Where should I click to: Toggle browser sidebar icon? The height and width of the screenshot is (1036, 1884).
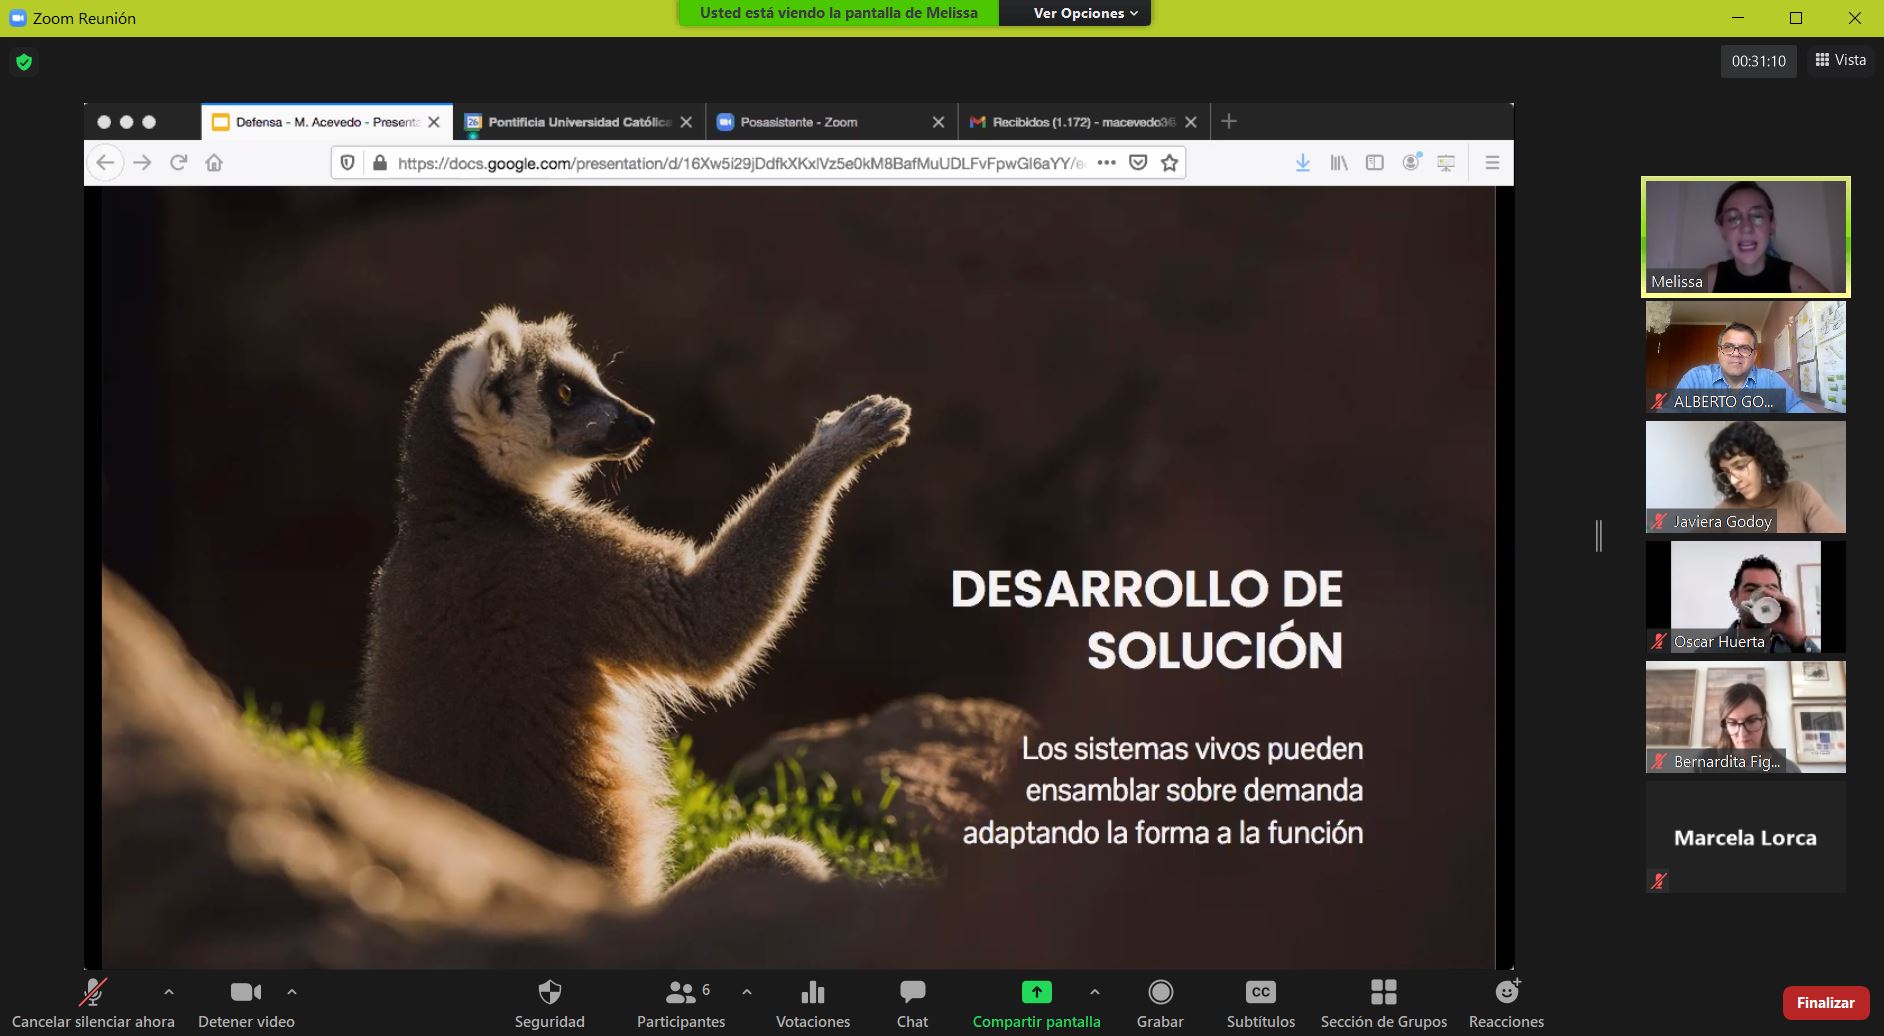coord(1375,162)
